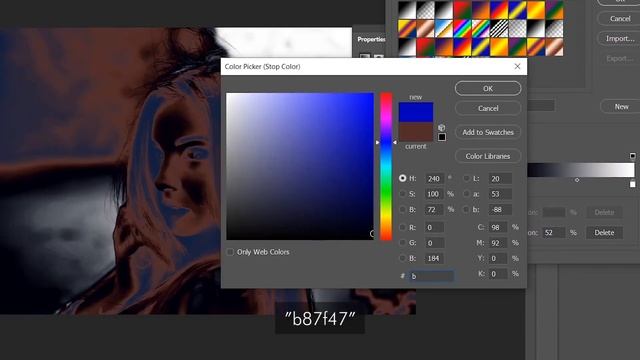This screenshot has width=640, height=360.
Task: Click Cancel in the Color Picker dialog
Action: (488, 108)
